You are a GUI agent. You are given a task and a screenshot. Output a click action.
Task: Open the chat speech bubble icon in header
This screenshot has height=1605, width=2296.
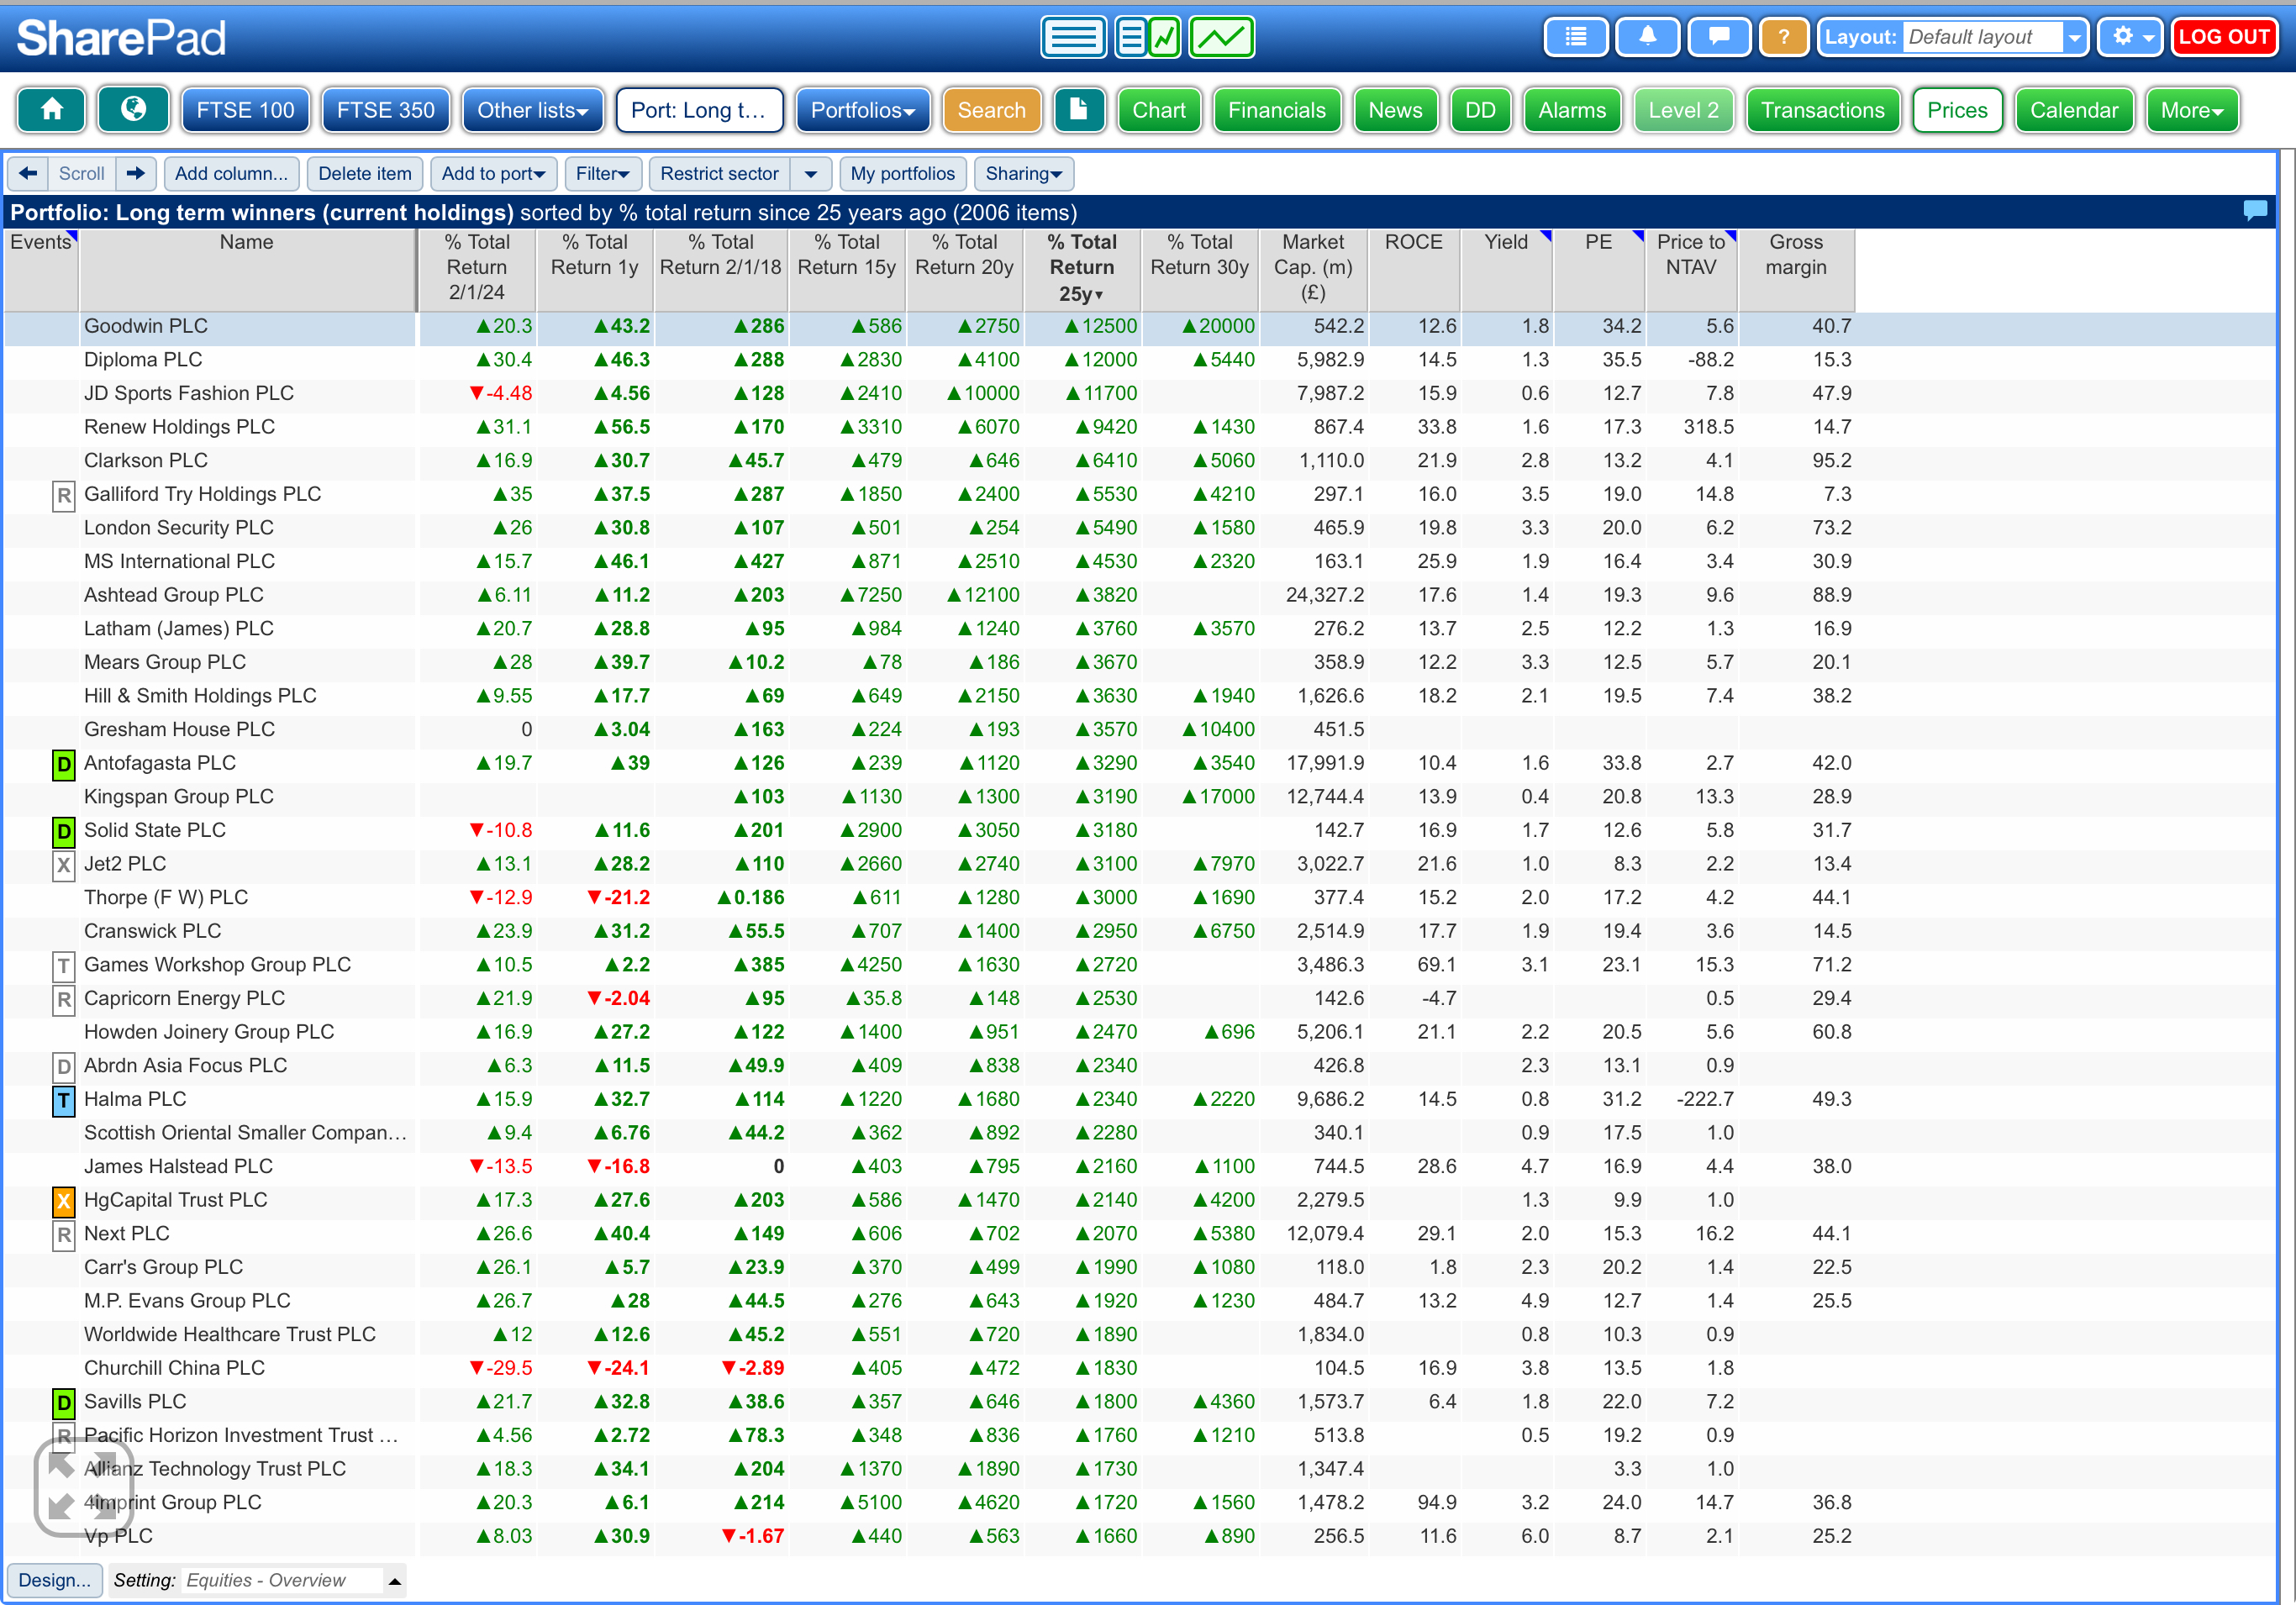1719,38
